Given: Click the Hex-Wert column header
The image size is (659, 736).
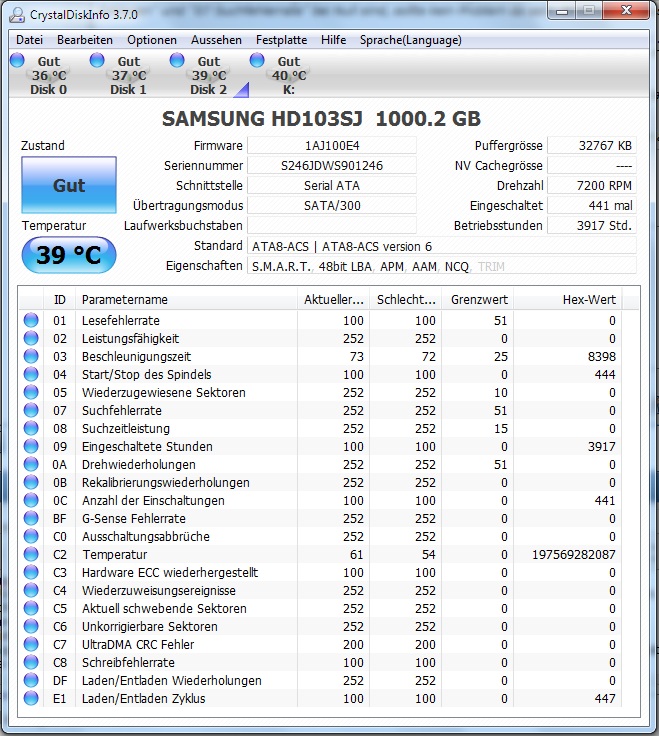Looking at the screenshot, I should point(568,299).
